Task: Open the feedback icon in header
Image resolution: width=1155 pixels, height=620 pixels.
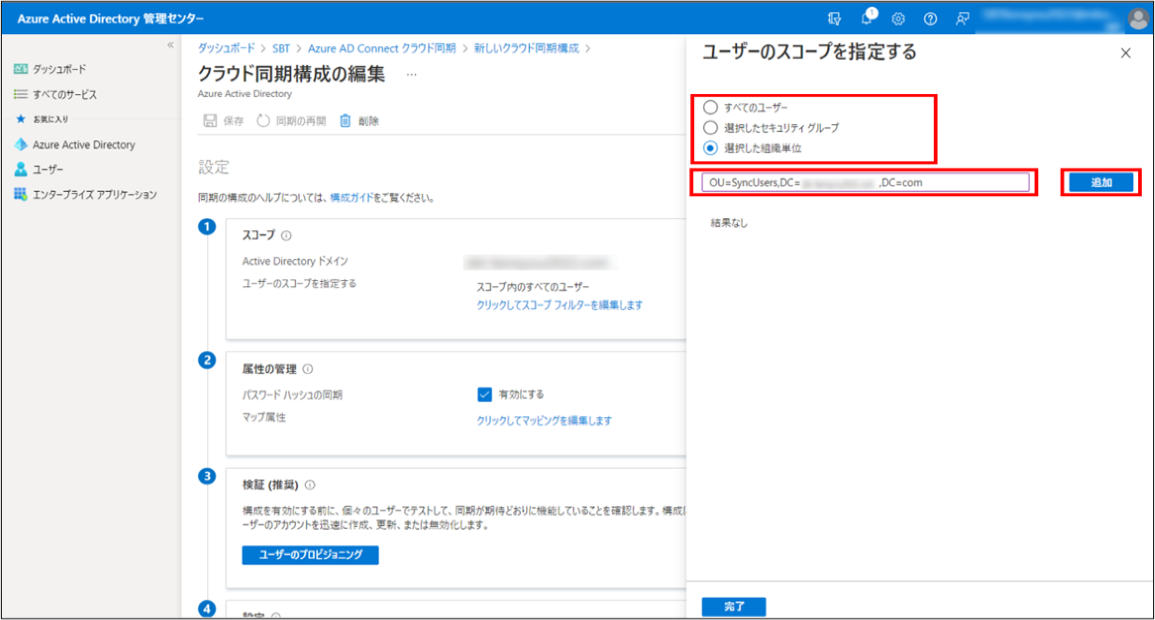Action: point(962,19)
